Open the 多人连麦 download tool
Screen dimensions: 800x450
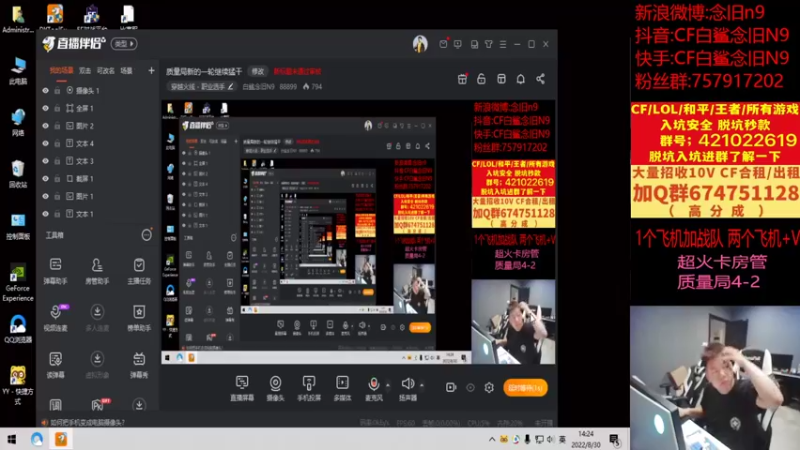point(97,317)
